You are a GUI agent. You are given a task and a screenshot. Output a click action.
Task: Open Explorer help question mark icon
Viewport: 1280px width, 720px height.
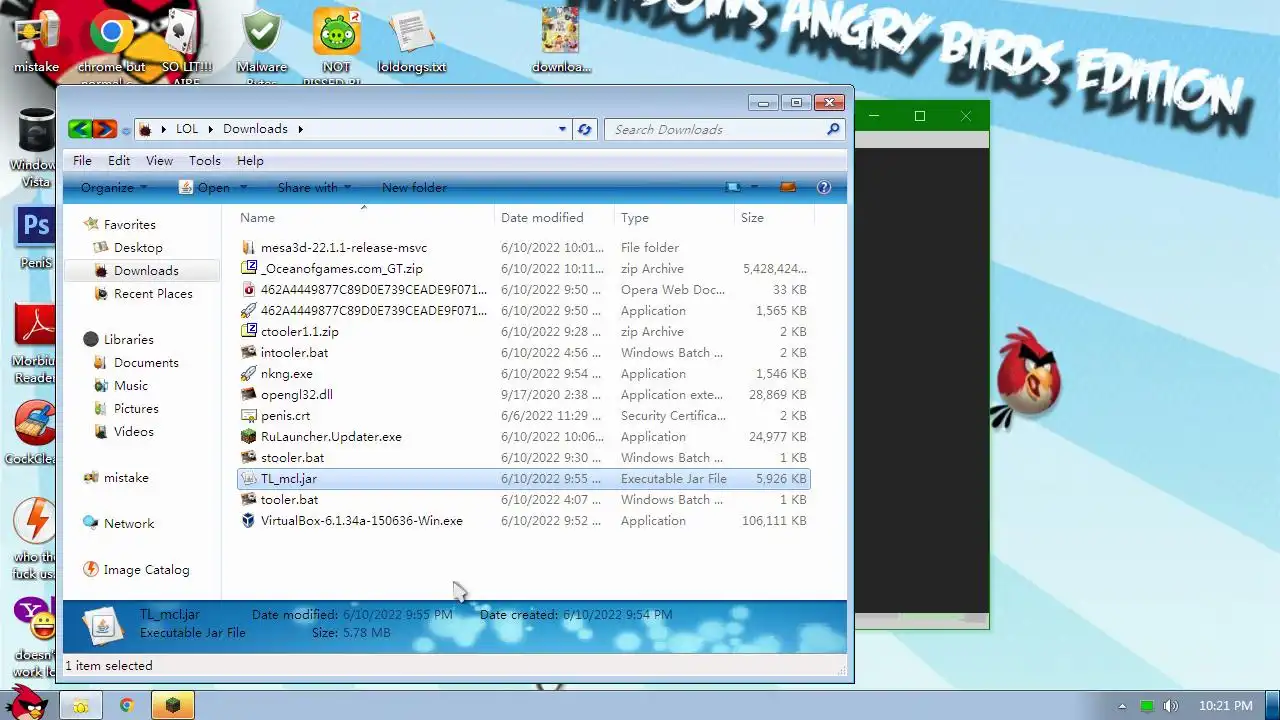[x=824, y=187]
